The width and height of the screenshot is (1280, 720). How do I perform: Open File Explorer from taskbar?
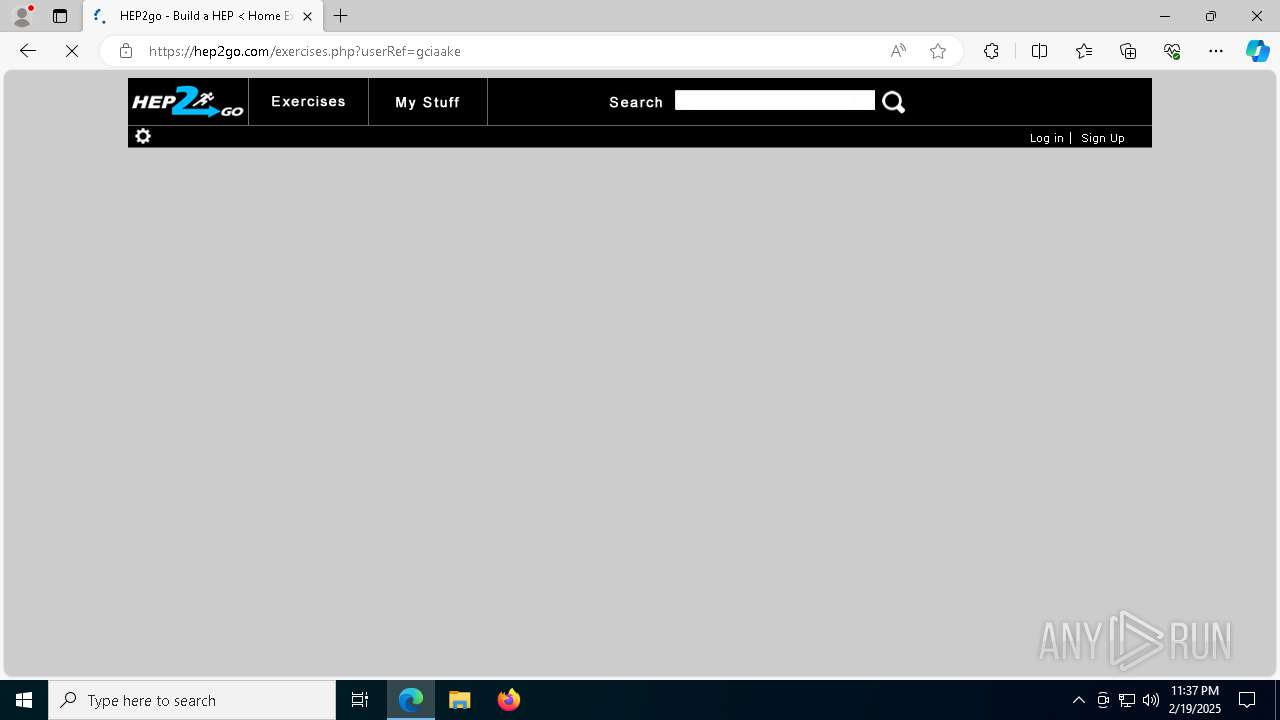click(x=460, y=700)
